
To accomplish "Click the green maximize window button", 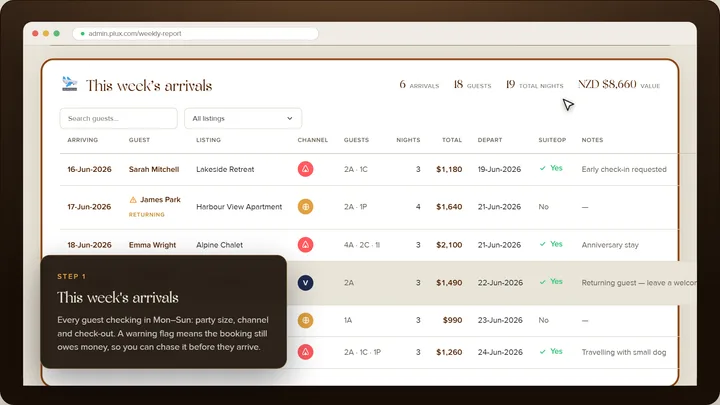I will click(x=56, y=34).
